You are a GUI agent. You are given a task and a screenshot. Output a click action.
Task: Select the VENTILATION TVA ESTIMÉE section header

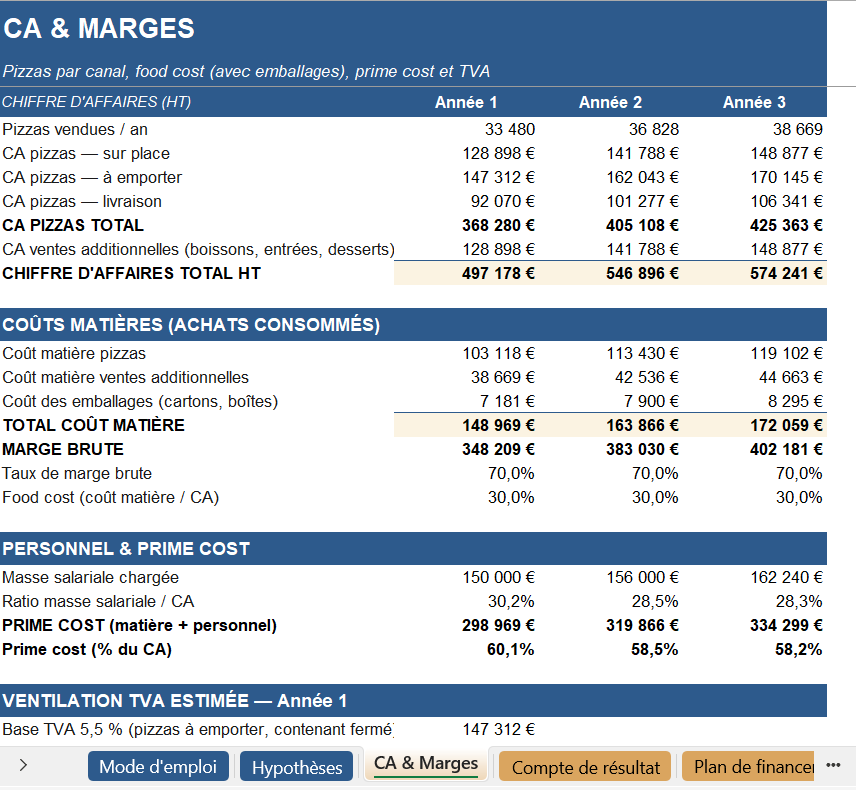pyautogui.click(x=175, y=700)
